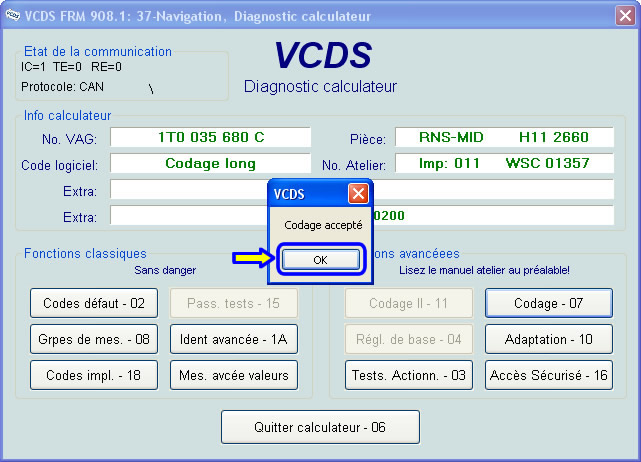Image resolution: width=641 pixels, height=462 pixels.
Task: Confirm the message by pressing OK
Action: click(319, 259)
